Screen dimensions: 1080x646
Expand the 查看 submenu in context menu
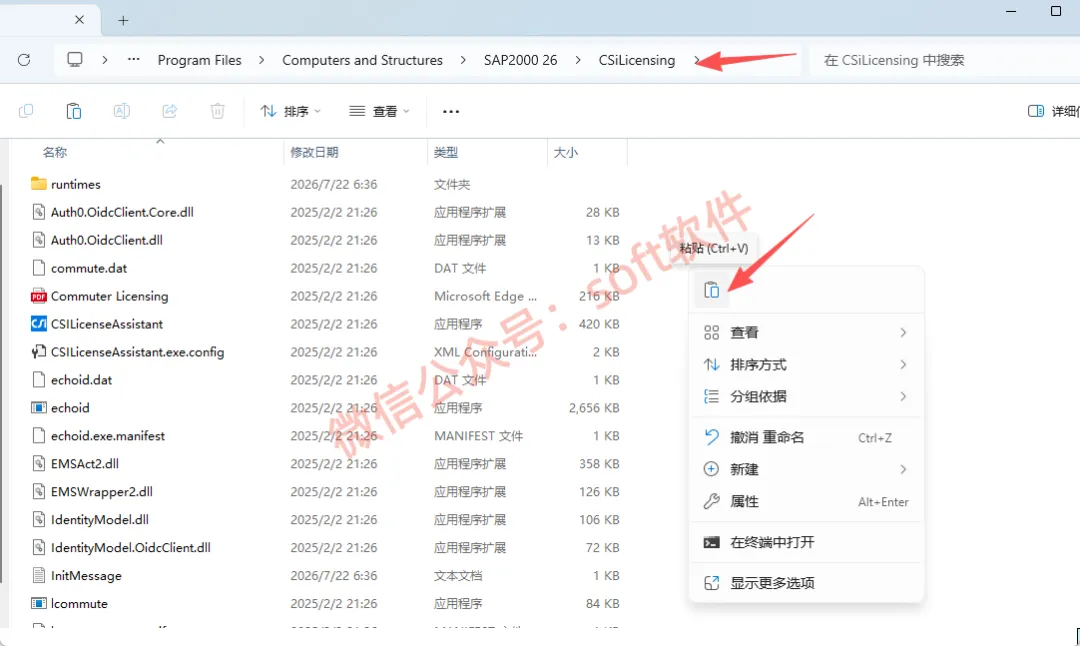806,333
